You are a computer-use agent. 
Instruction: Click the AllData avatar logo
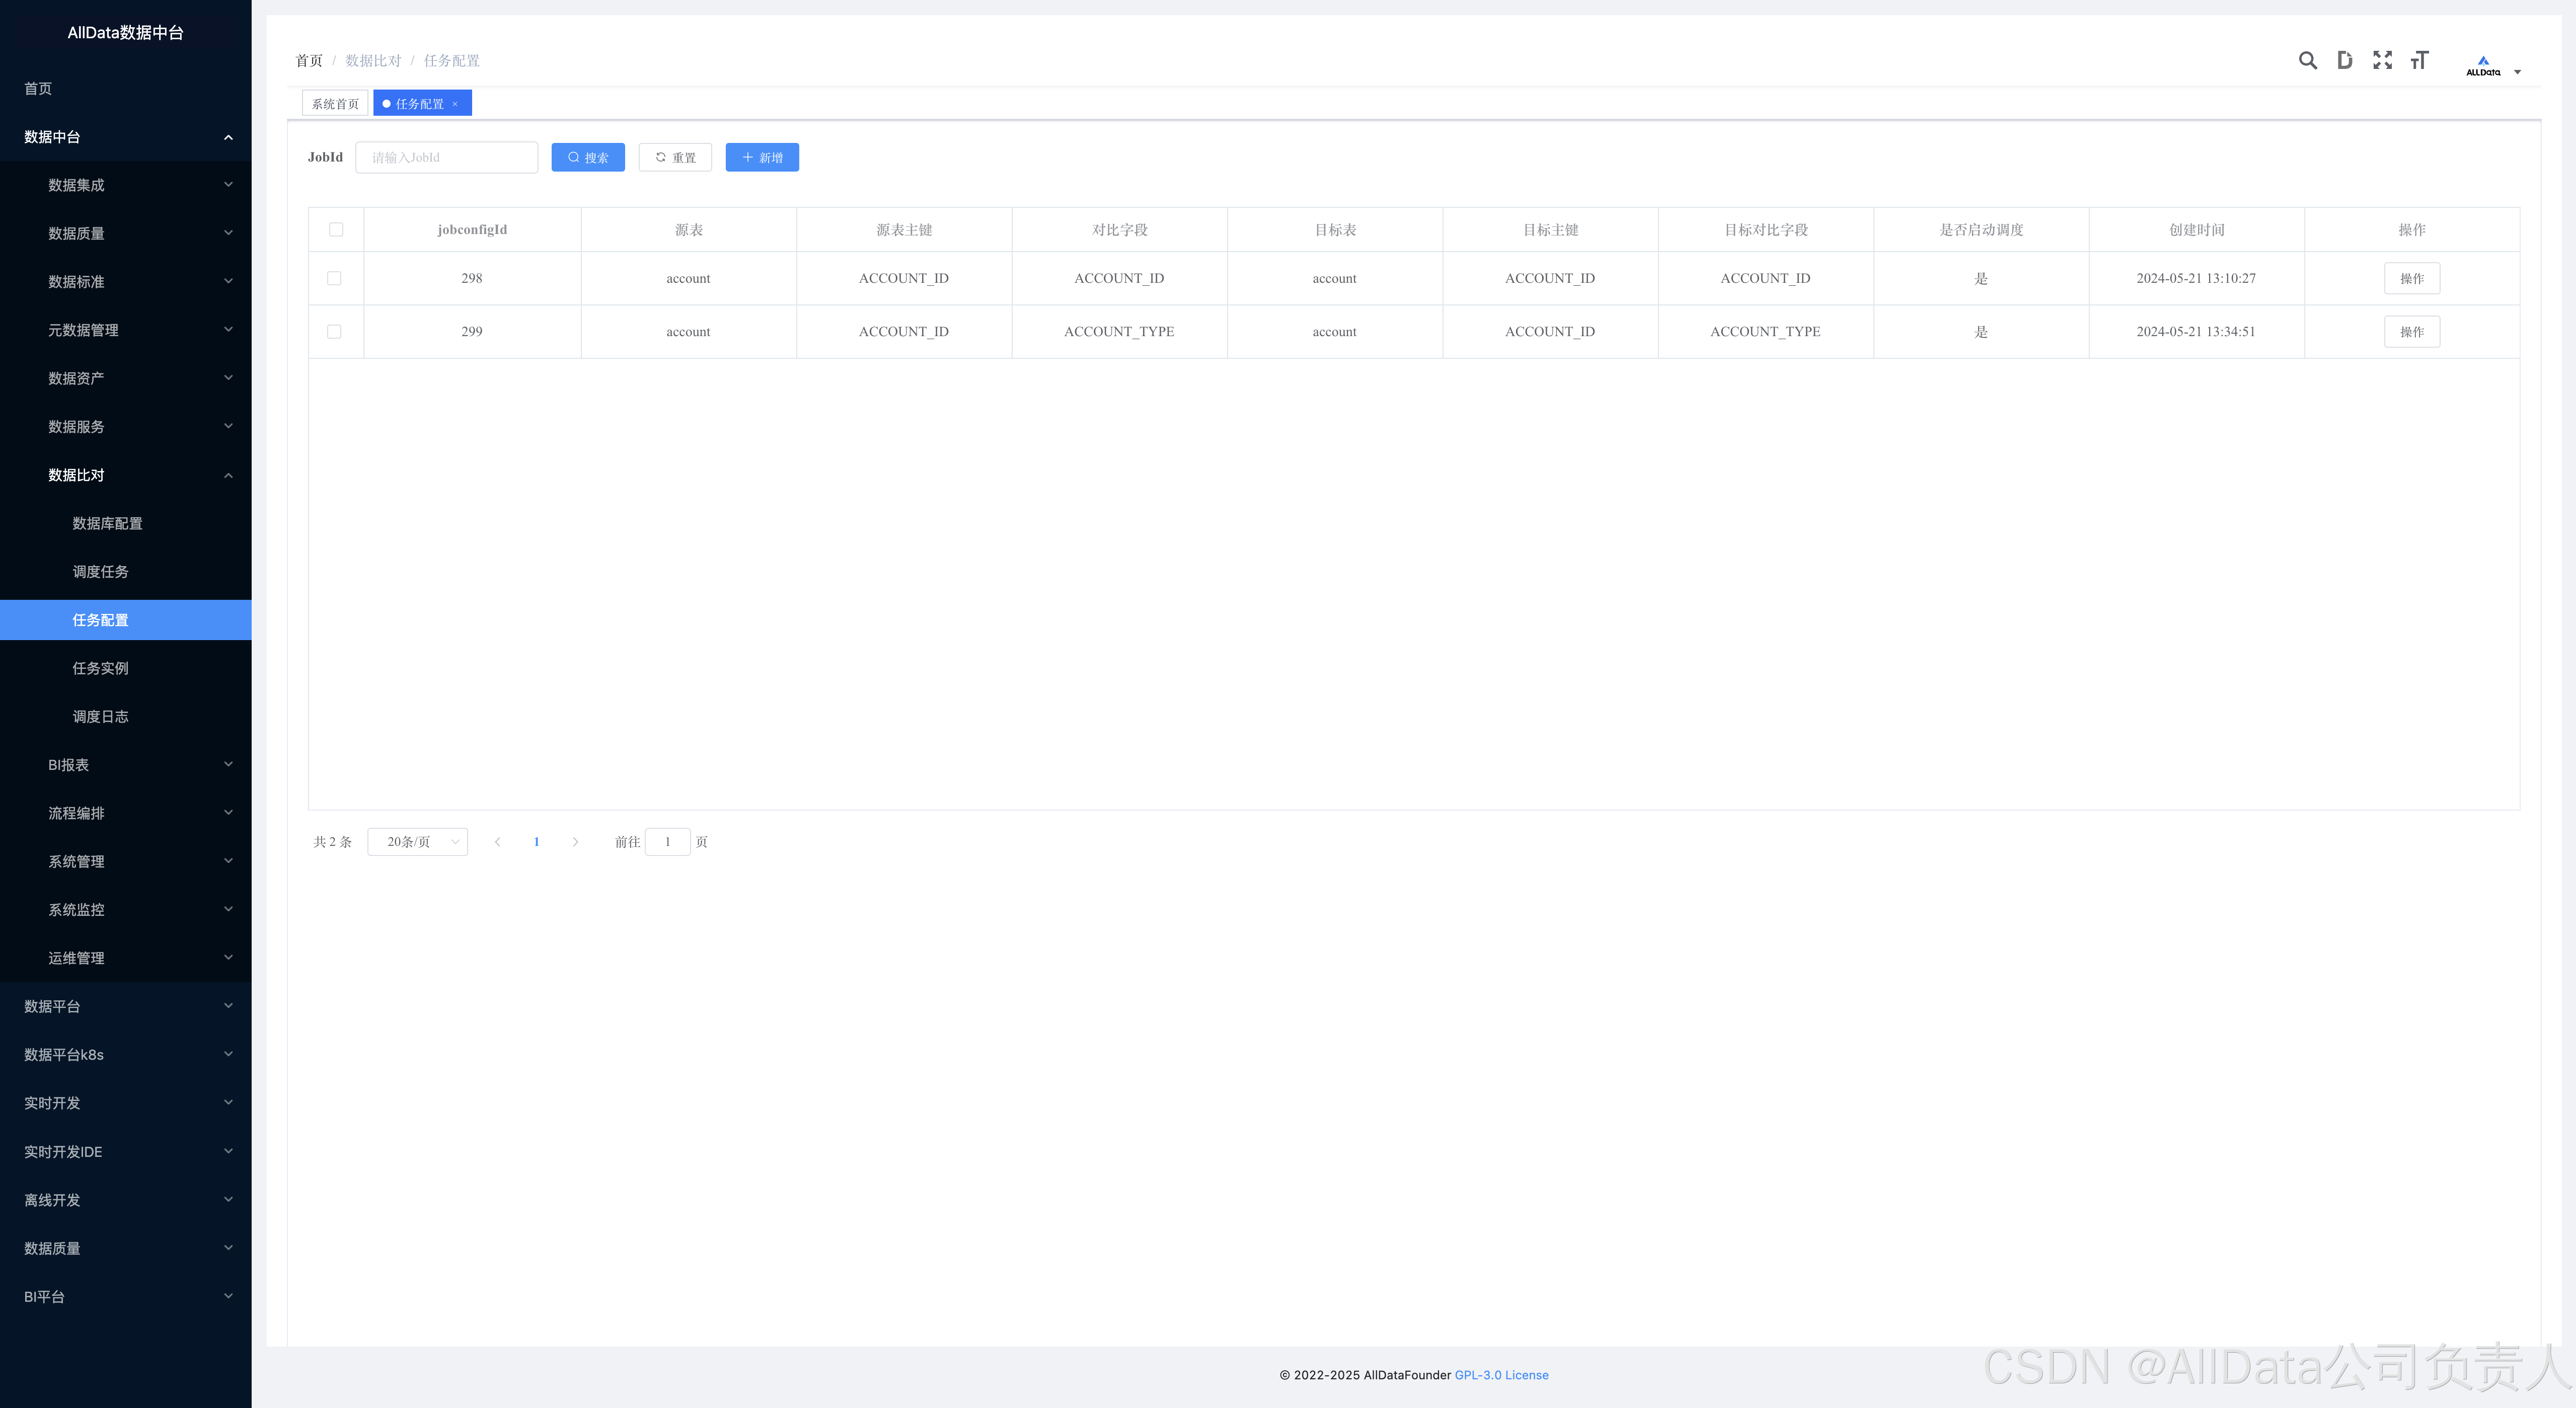click(2483, 66)
